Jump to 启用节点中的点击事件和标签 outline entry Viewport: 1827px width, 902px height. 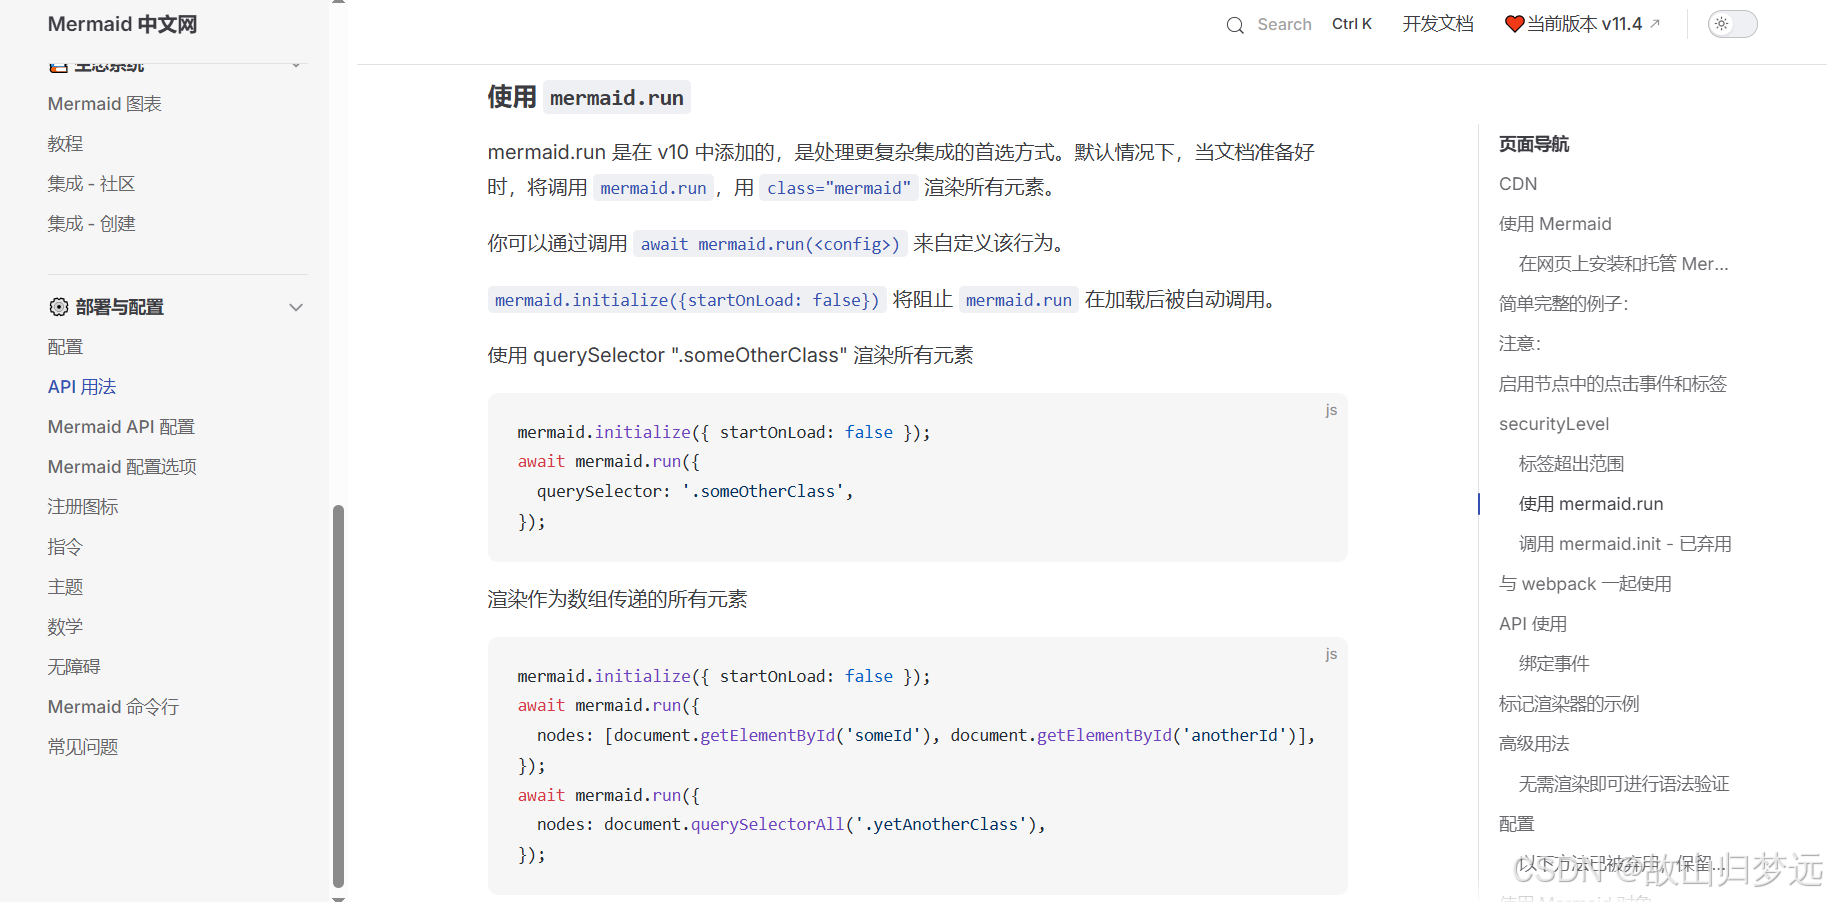click(1613, 384)
